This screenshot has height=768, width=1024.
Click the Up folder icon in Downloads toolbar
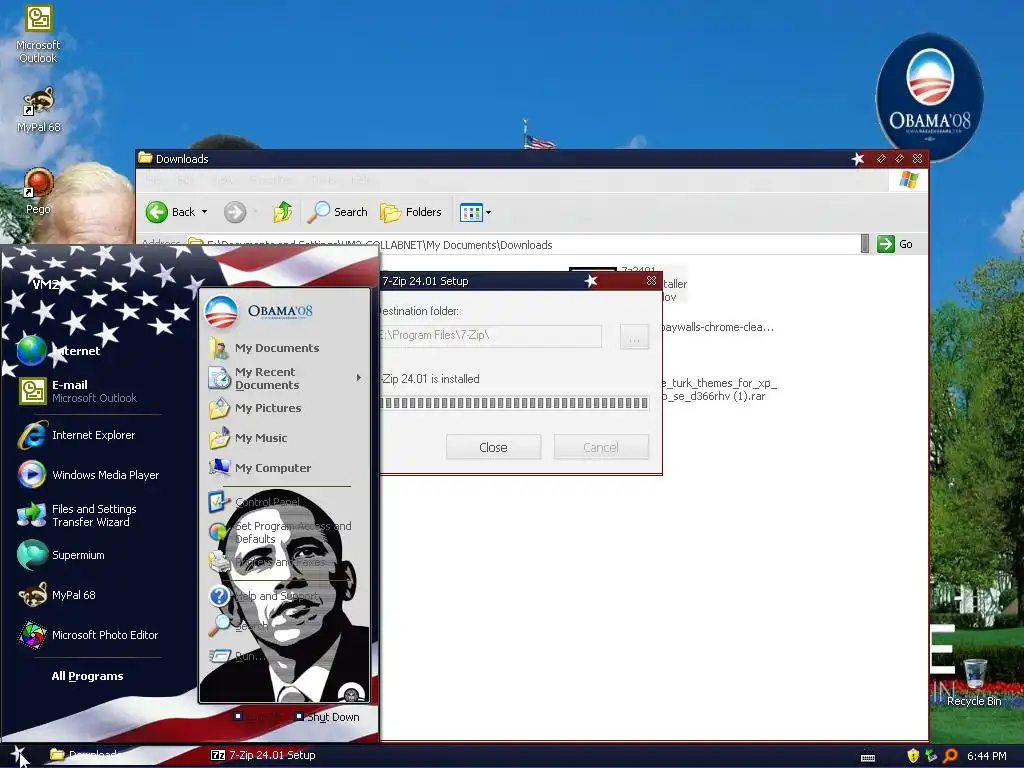tap(282, 212)
